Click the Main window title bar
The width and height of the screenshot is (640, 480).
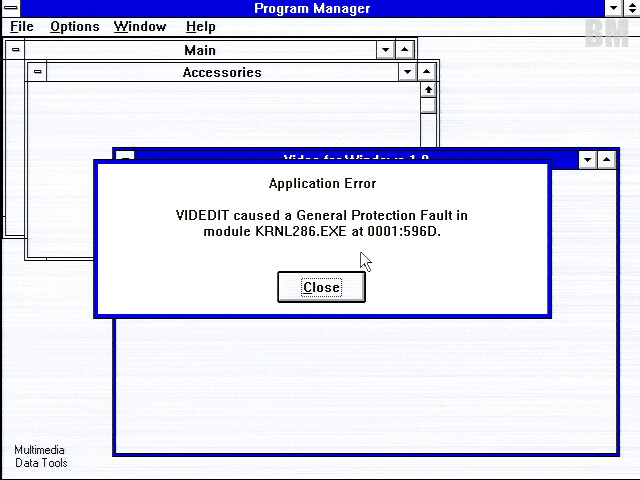pyautogui.click(x=200, y=50)
